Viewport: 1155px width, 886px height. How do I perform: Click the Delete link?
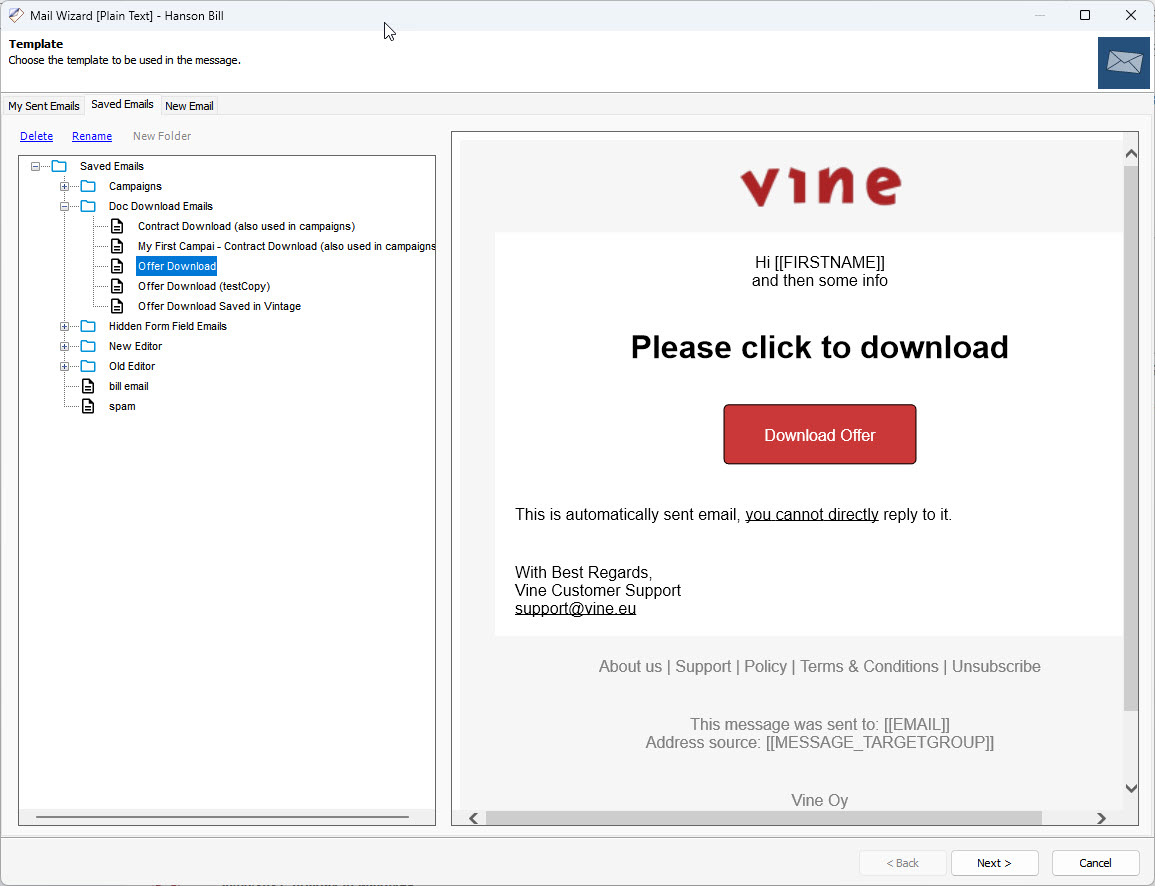click(x=36, y=136)
